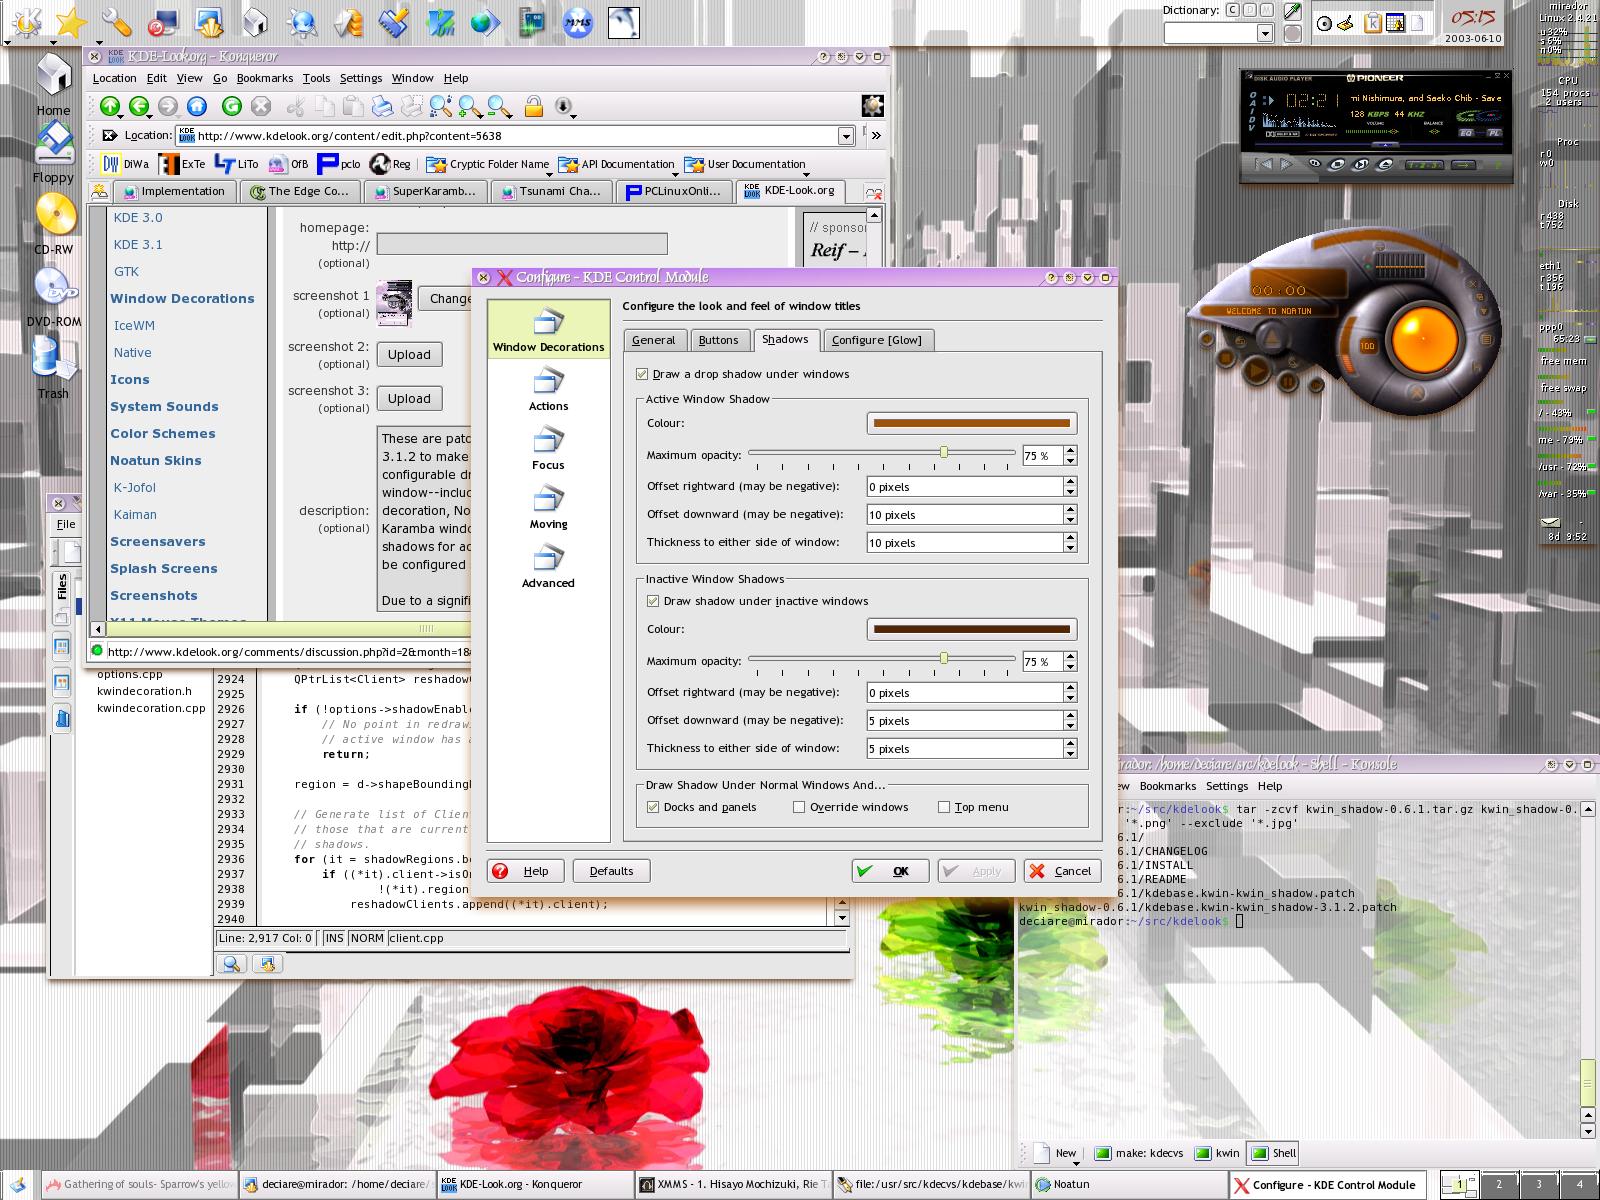Open the Floppy desktop icon
This screenshot has width=1600, height=1200.
[53, 153]
